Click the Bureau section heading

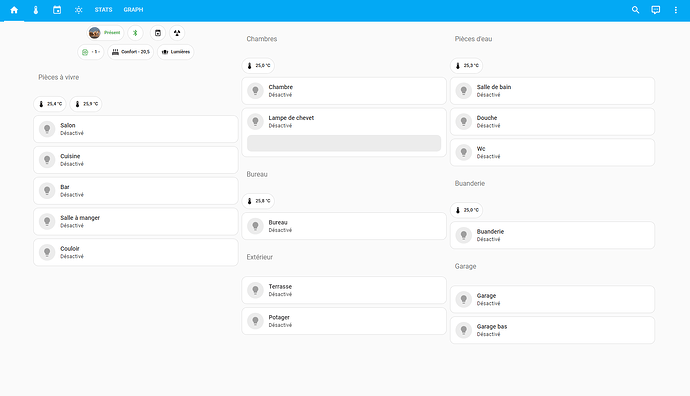click(257, 174)
